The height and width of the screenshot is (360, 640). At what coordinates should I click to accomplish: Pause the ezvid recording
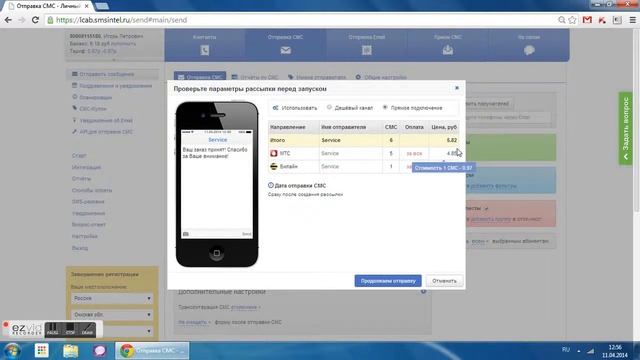(x=52, y=329)
